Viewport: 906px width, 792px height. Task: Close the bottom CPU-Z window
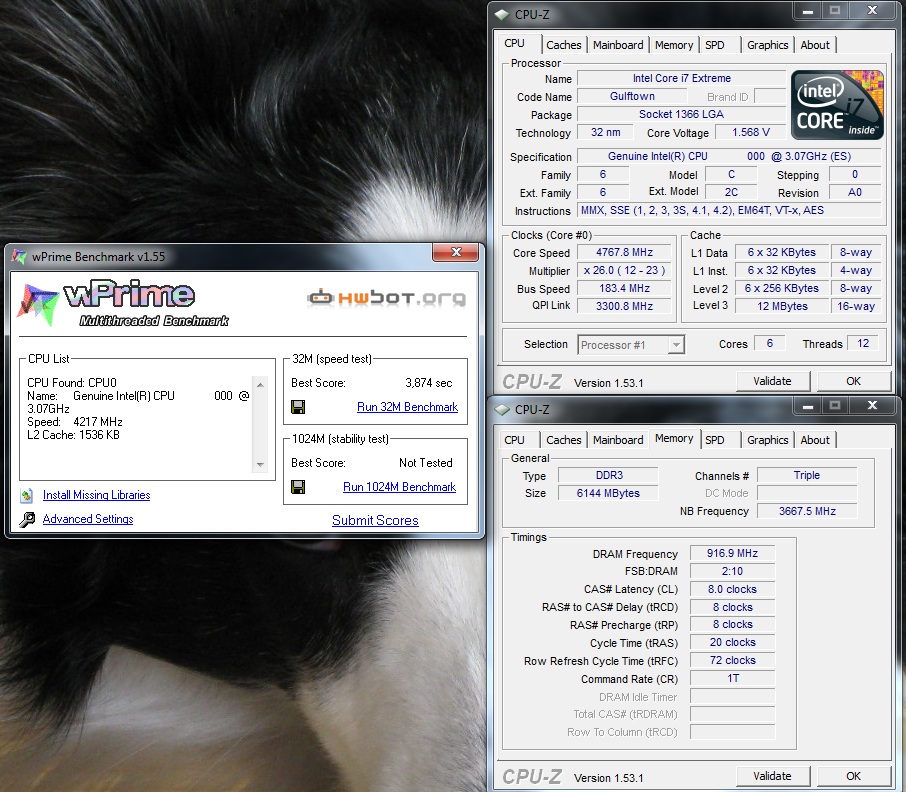pyautogui.click(x=872, y=406)
